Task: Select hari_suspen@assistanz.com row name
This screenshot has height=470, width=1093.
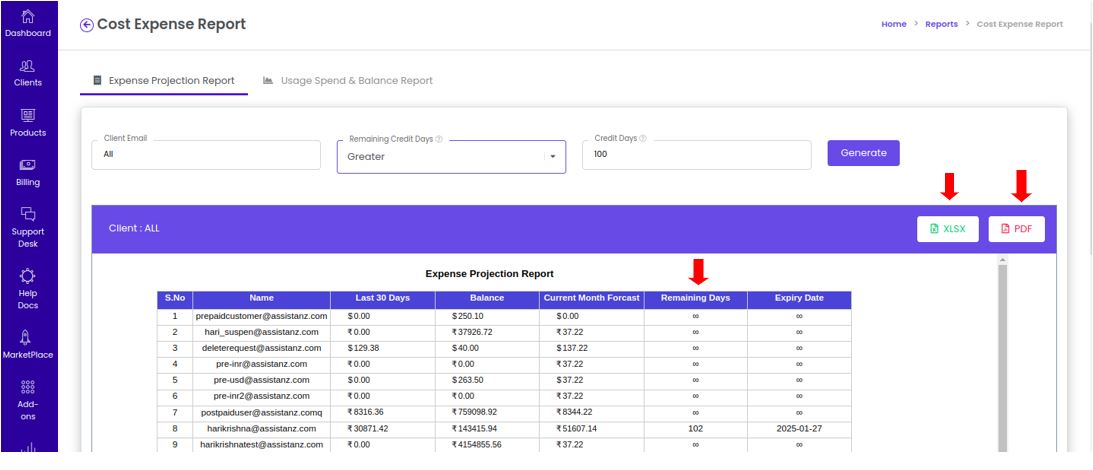Action: tap(261, 333)
